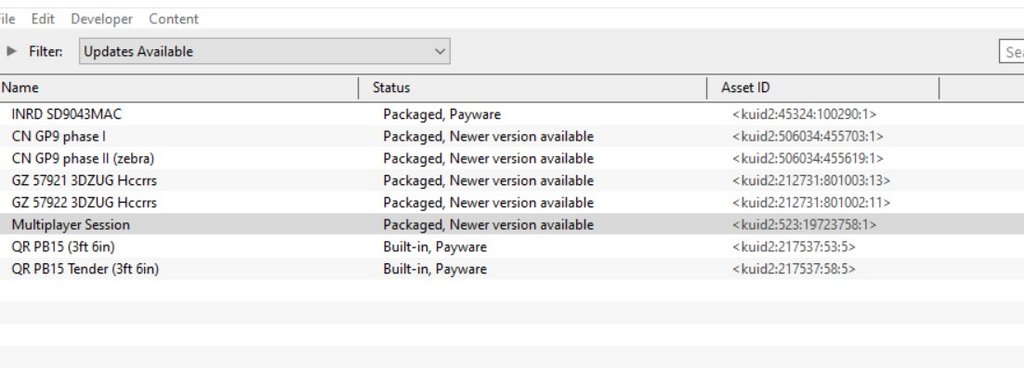Click asset ID kuid2:217537:53:5
The height and width of the screenshot is (386, 1024).
click(794, 247)
